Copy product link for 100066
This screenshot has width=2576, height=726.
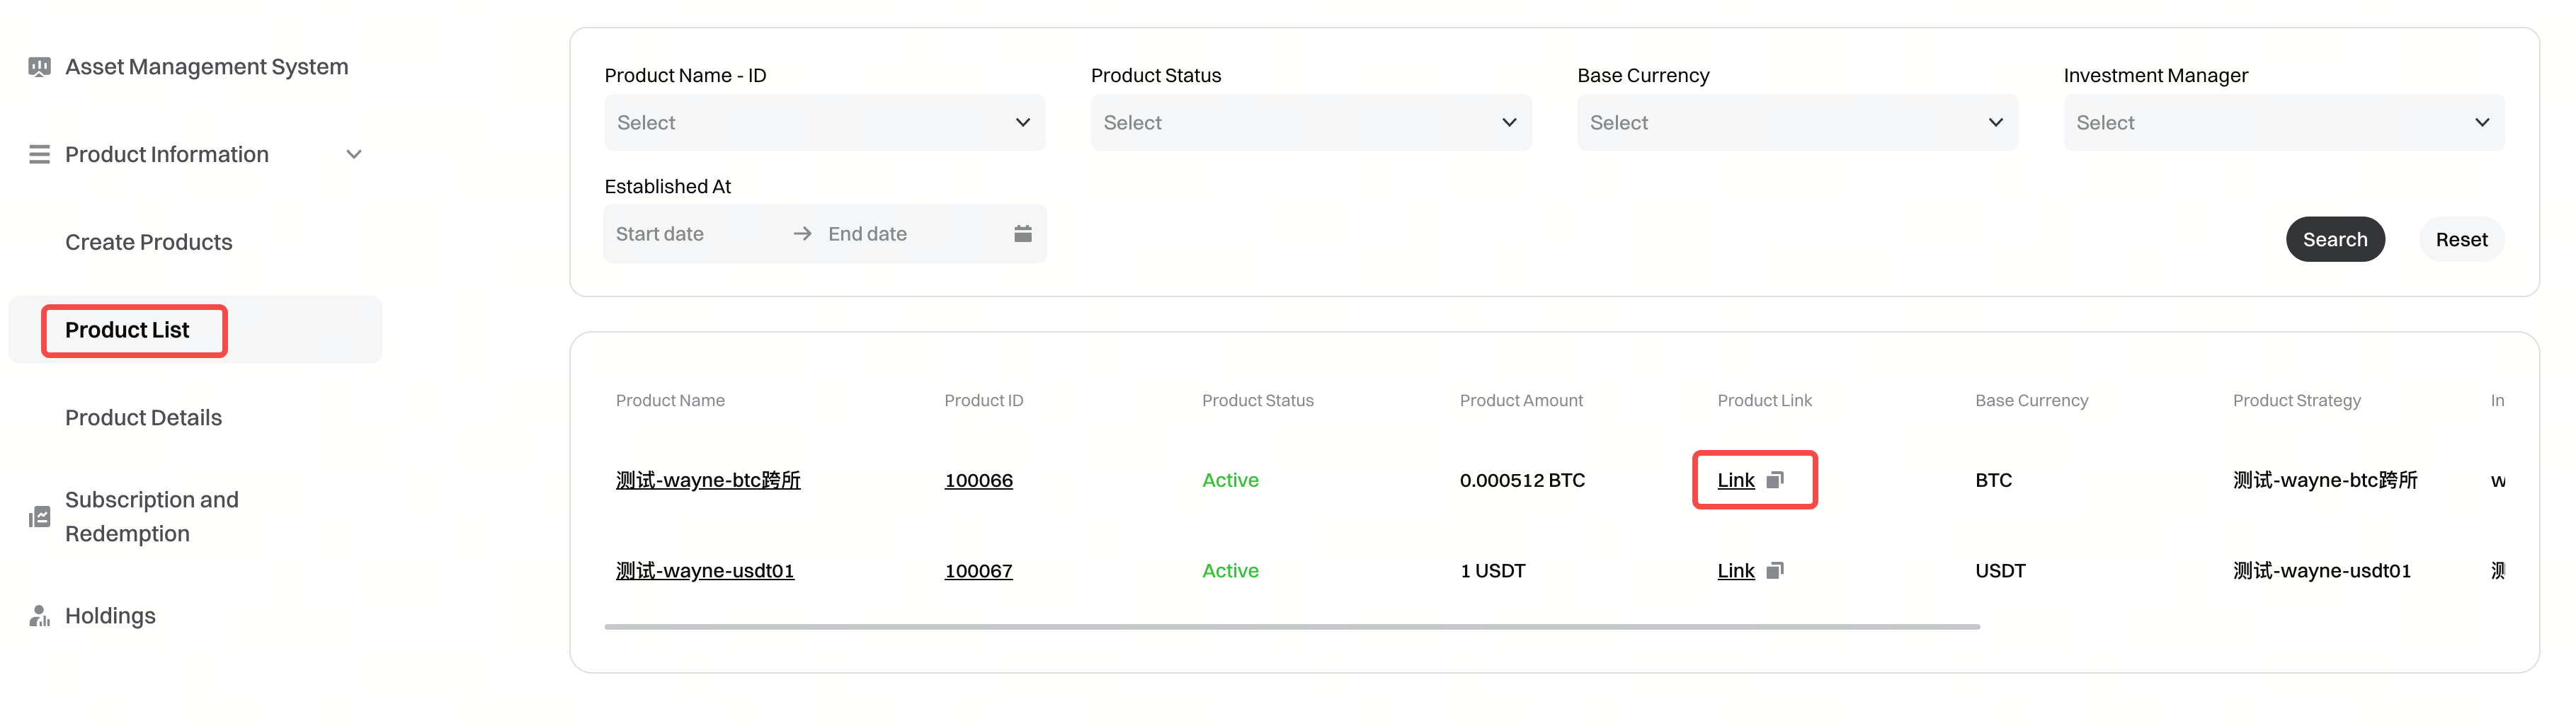[x=1775, y=481]
